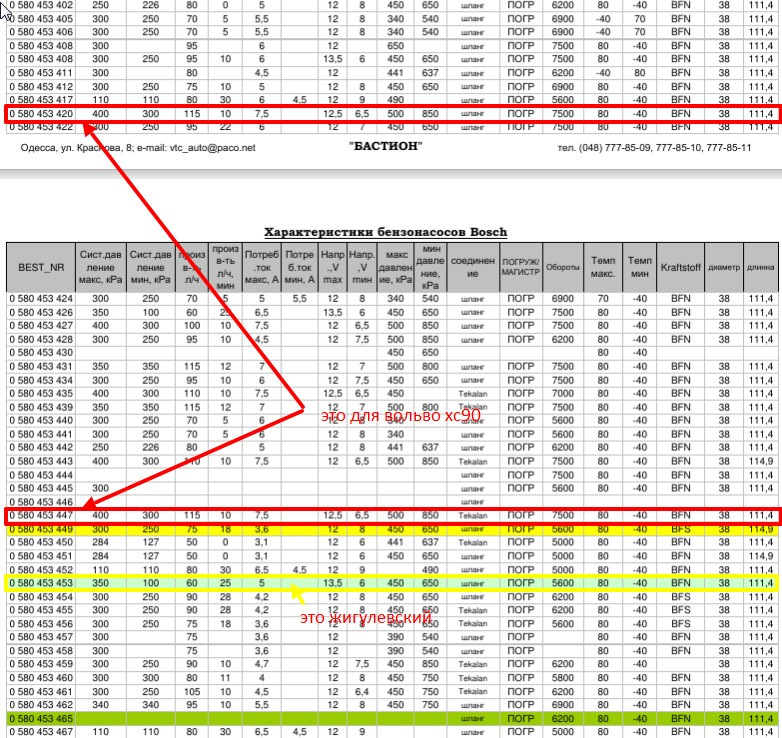This screenshot has width=782, height=738.
Task: Click part number 0 580 453 434
Action: click(x=41, y=380)
